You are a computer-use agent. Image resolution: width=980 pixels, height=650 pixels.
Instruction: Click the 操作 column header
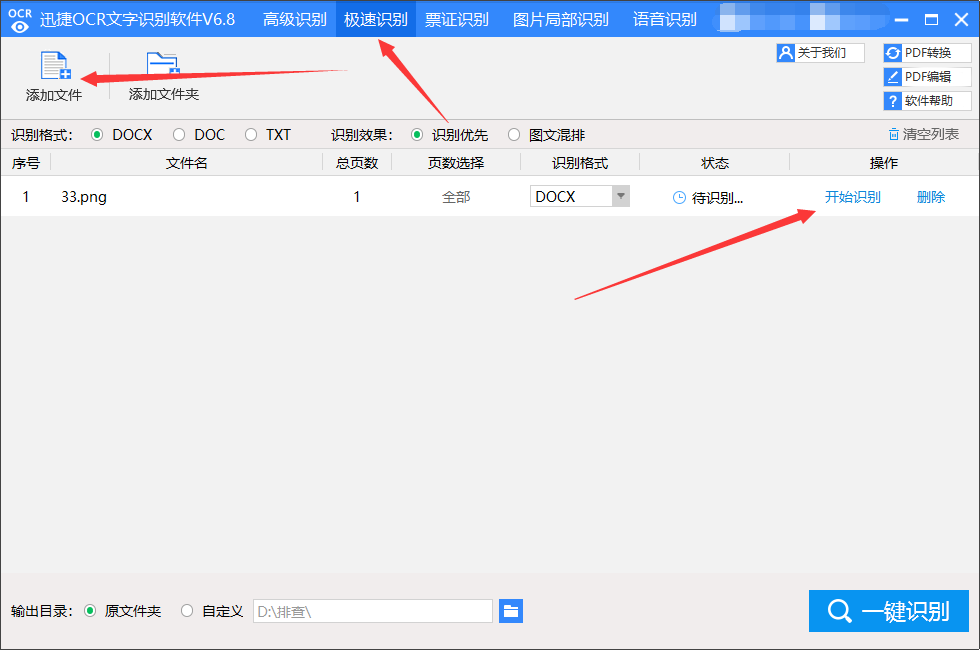pyautogui.click(x=884, y=163)
